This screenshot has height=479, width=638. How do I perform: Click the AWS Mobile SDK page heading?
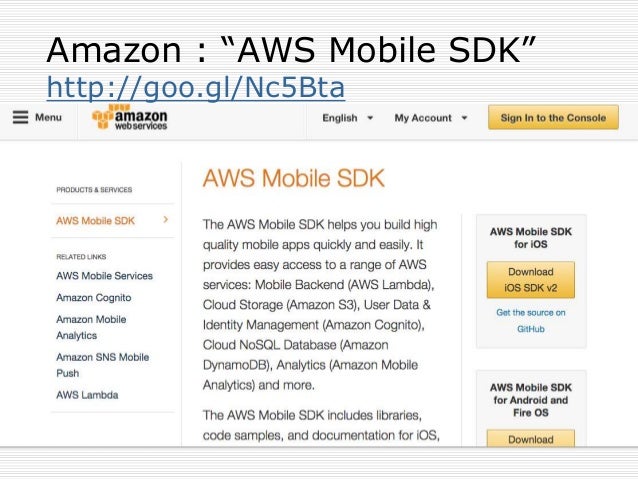tap(293, 178)
